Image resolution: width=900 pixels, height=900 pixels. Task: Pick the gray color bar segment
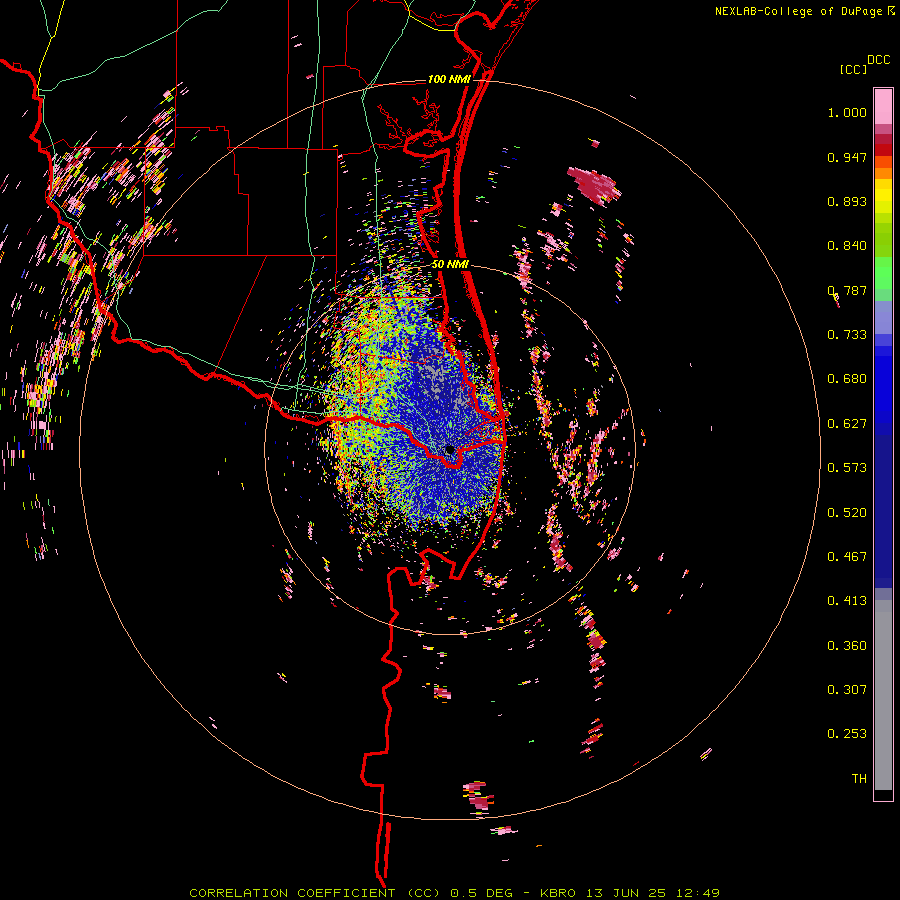[883, 695]
